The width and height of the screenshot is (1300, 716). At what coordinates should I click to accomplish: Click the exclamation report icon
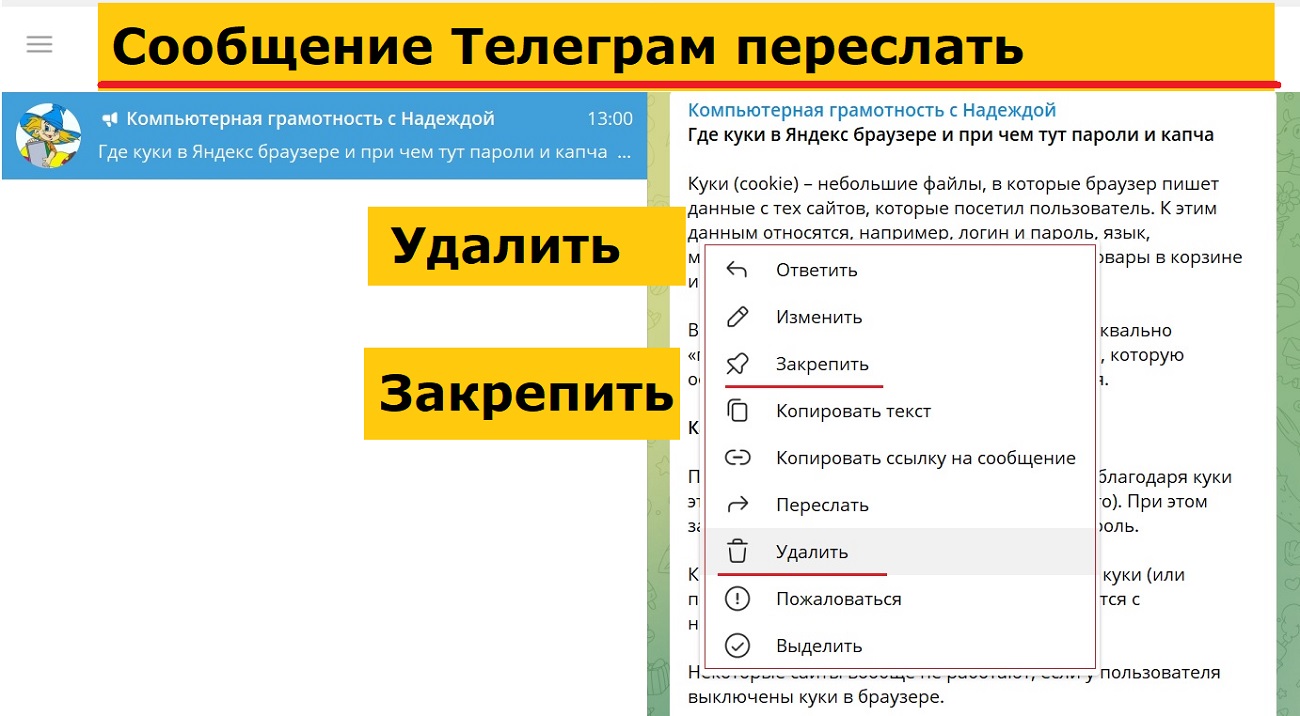click(x=737, y=599)
